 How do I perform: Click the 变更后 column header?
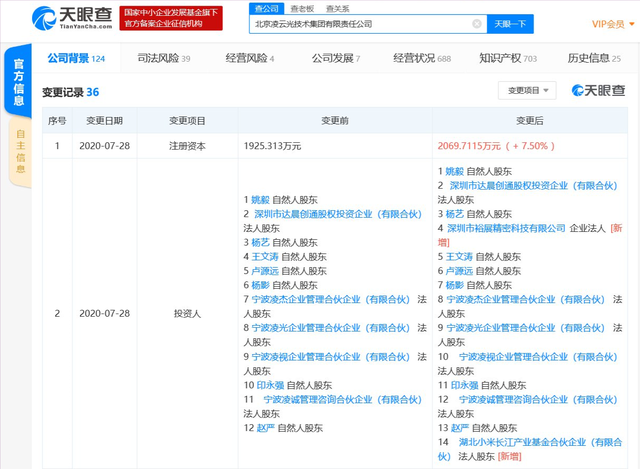click(x=530, y=120)
